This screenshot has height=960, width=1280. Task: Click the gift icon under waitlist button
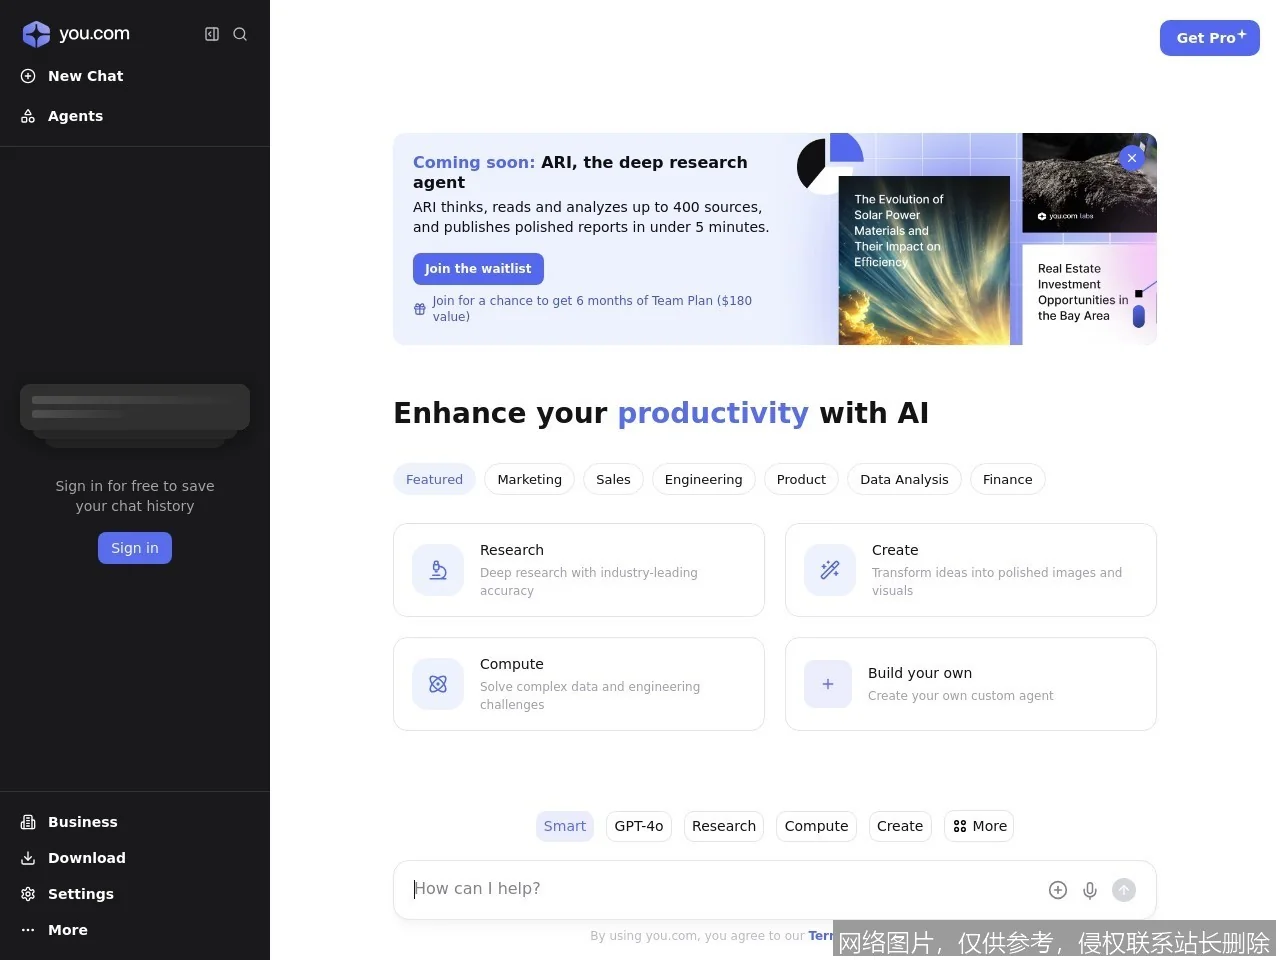tap(420, 309)
